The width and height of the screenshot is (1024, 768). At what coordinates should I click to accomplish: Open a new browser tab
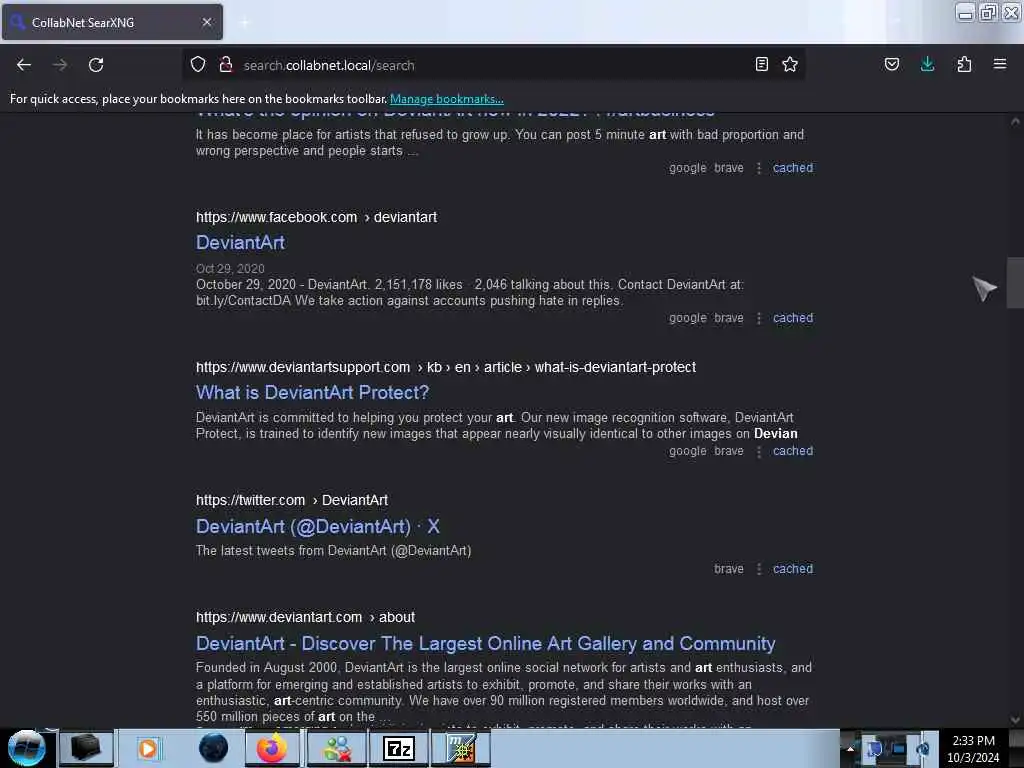click(244, 22)
